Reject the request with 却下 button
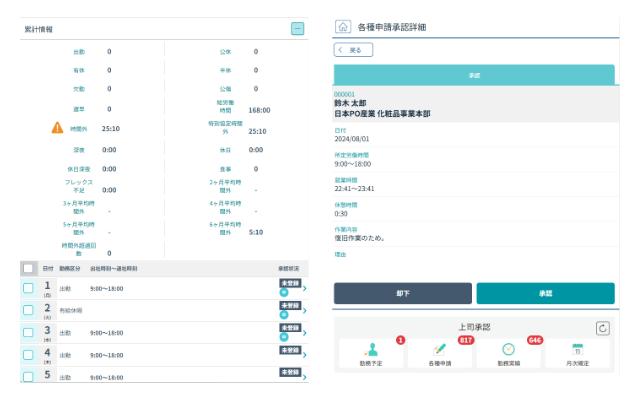Screen dimensions: 640x400 [x=402, y=293]
